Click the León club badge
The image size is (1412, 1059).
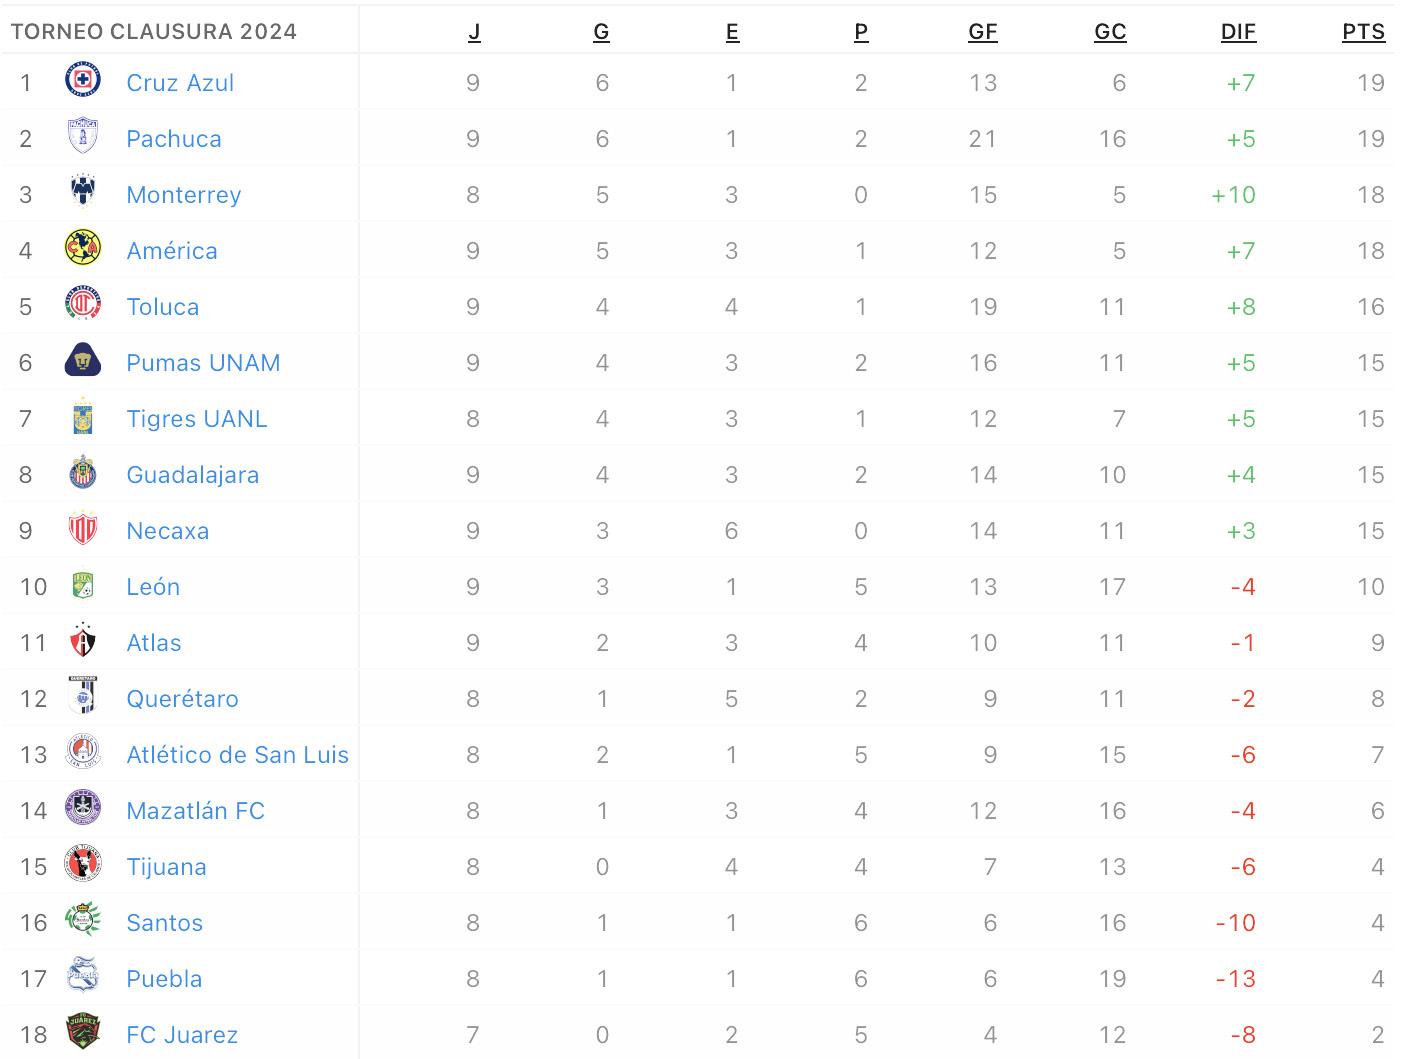tap(83, 583)
